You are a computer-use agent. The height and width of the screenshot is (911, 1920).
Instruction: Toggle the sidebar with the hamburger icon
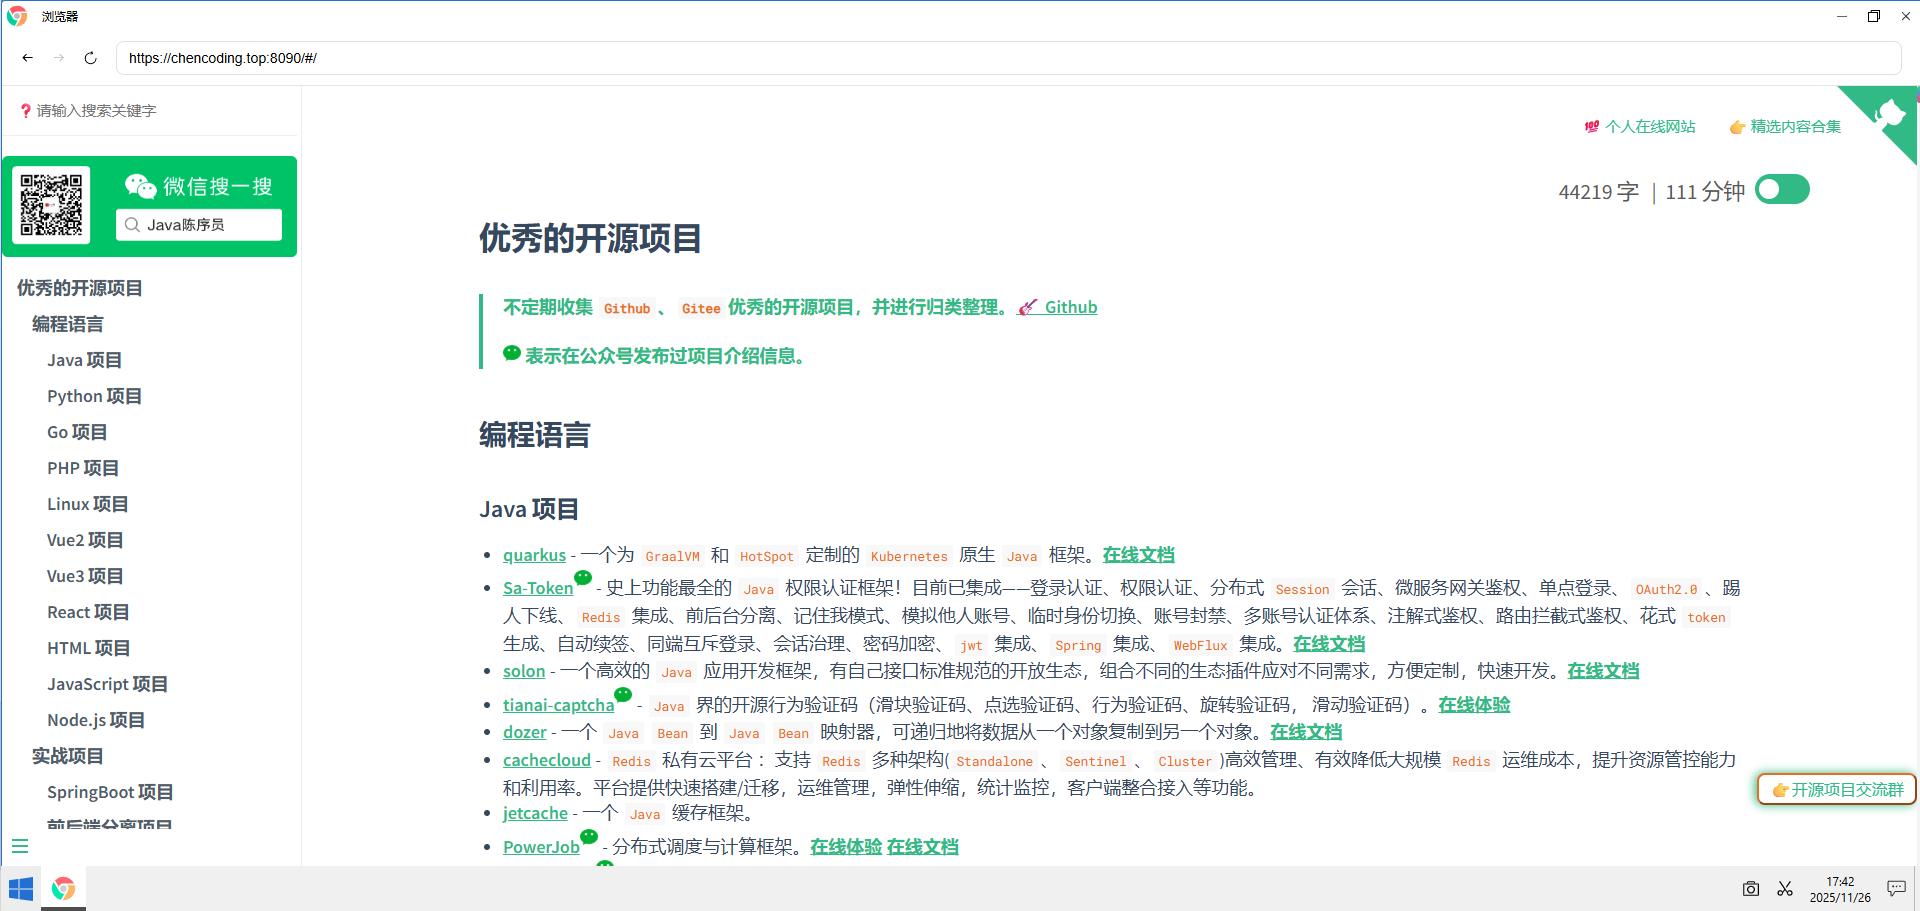[x=20, y=846]
